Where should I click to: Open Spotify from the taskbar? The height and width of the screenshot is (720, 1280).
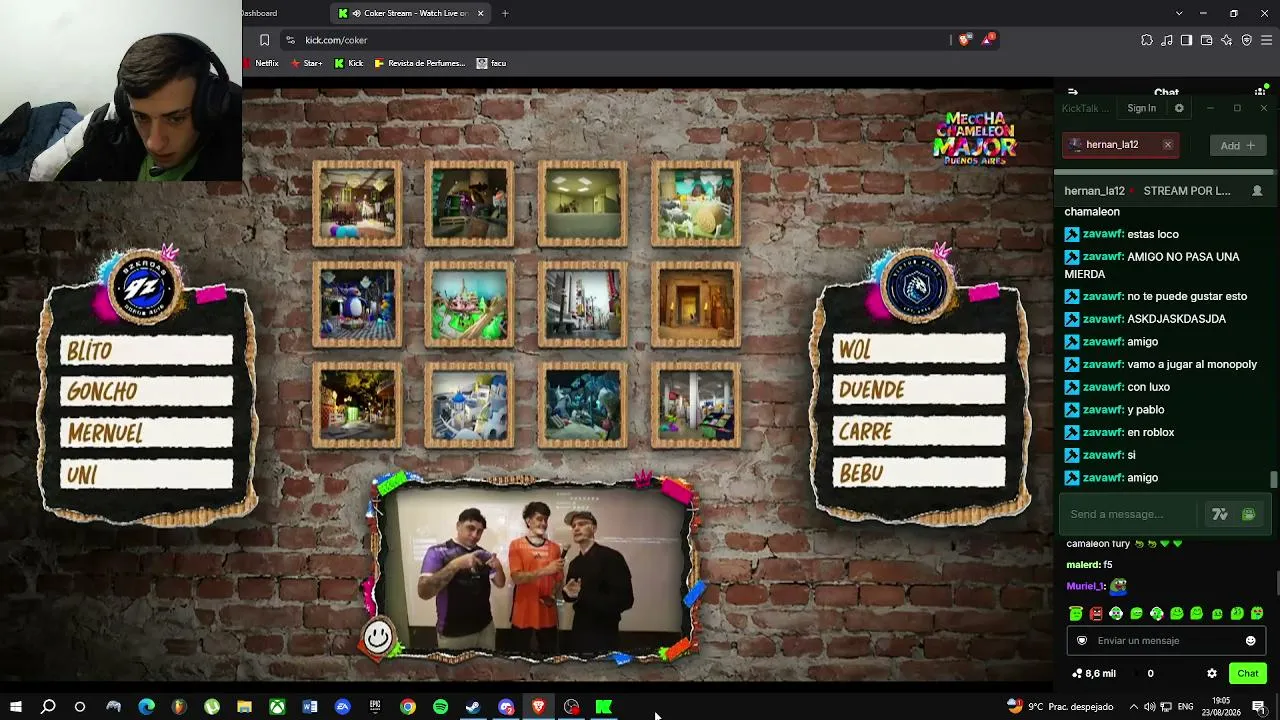point(440,707)
